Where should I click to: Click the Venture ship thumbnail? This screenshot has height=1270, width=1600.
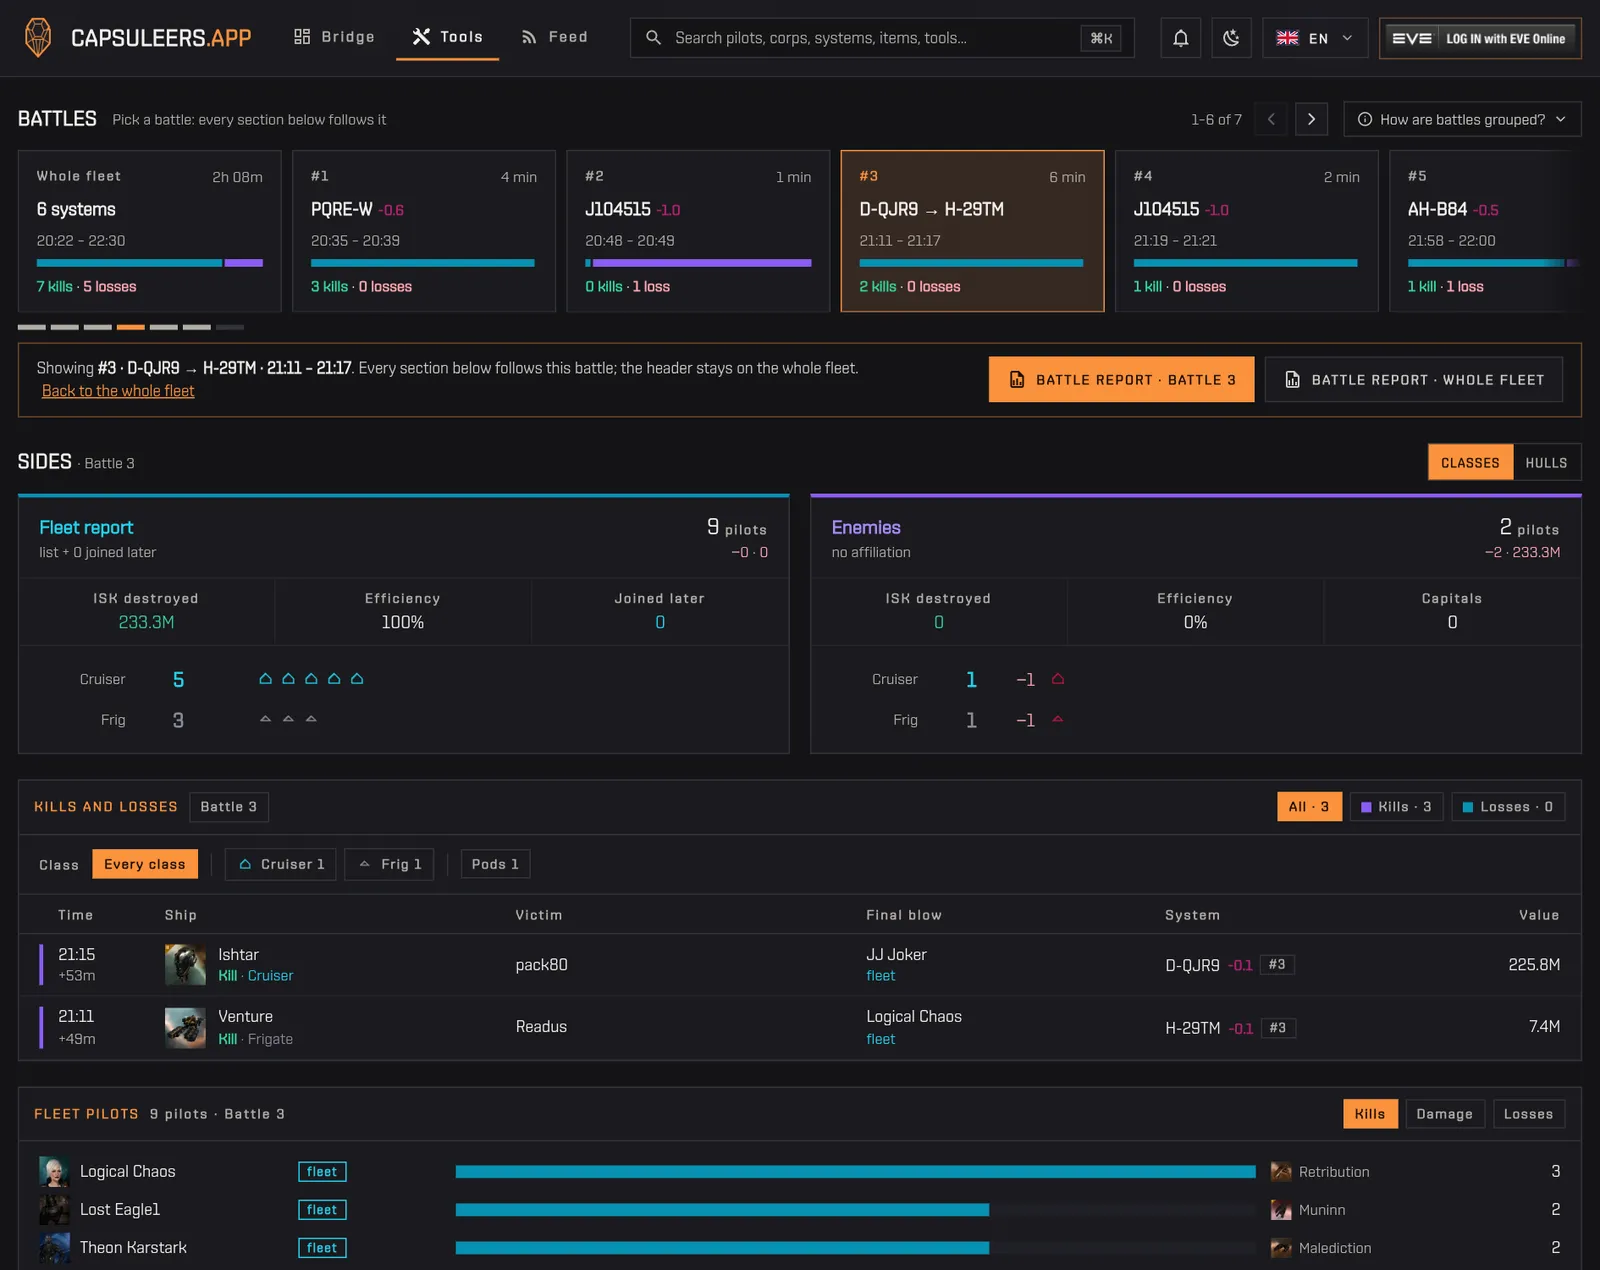click(185, 1028)
